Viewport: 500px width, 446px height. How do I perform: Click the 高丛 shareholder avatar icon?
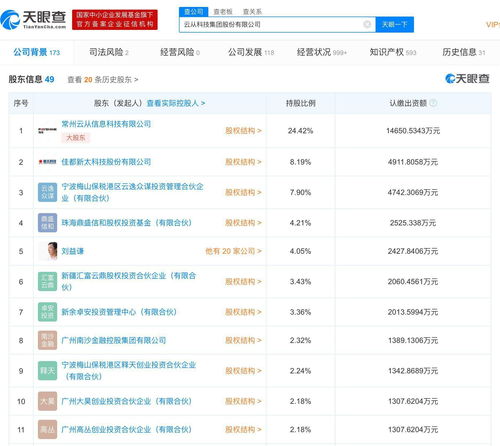coord(47,429)
